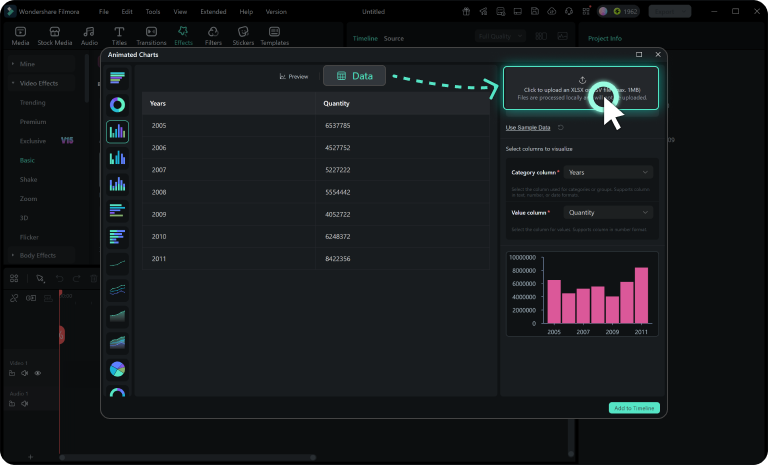Select the horizontal bar chart icon

click(118, 78)
